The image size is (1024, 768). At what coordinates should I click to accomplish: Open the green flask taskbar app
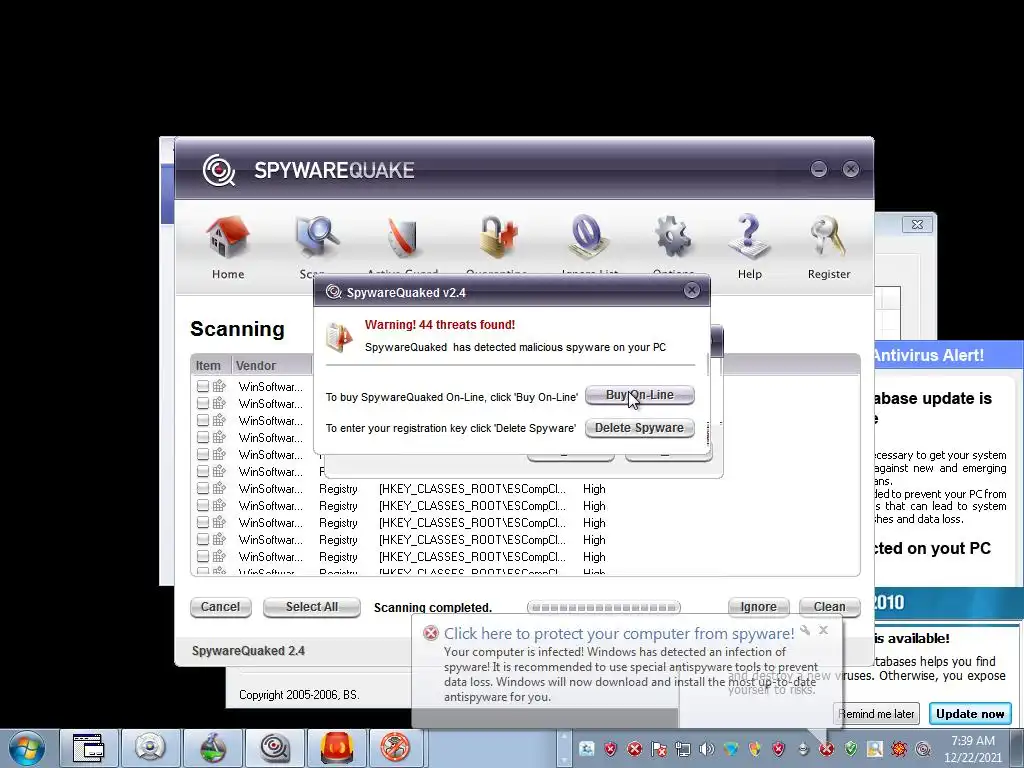coord(212,748)
